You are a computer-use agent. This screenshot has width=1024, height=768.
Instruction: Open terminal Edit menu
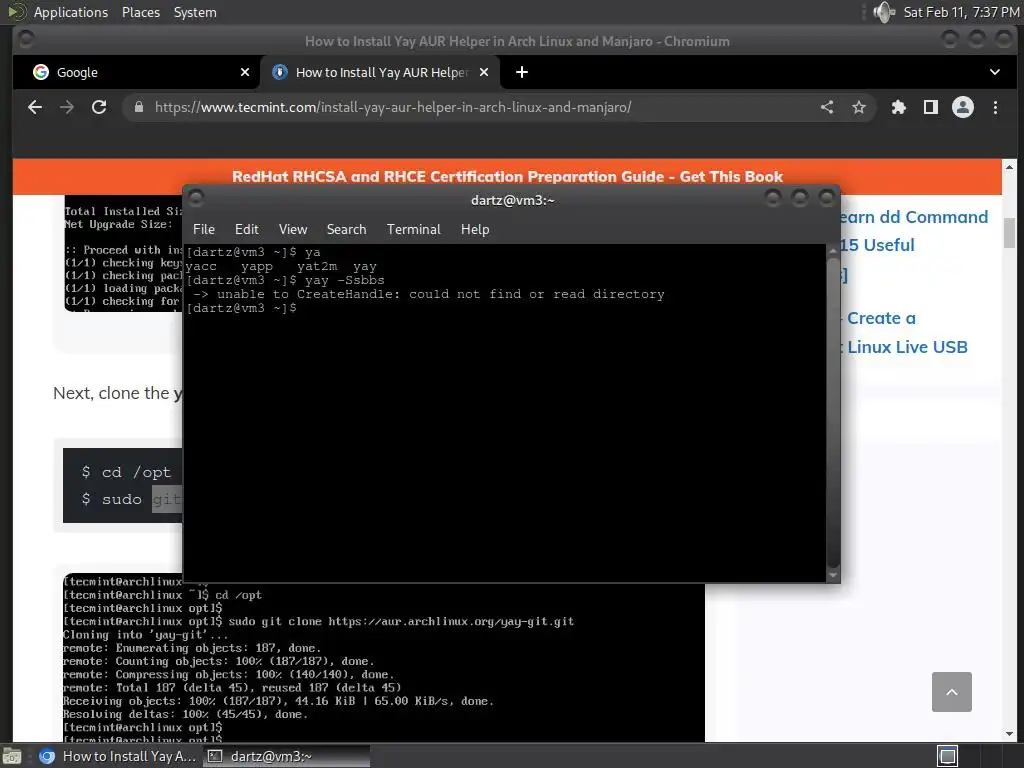[247, 229]
